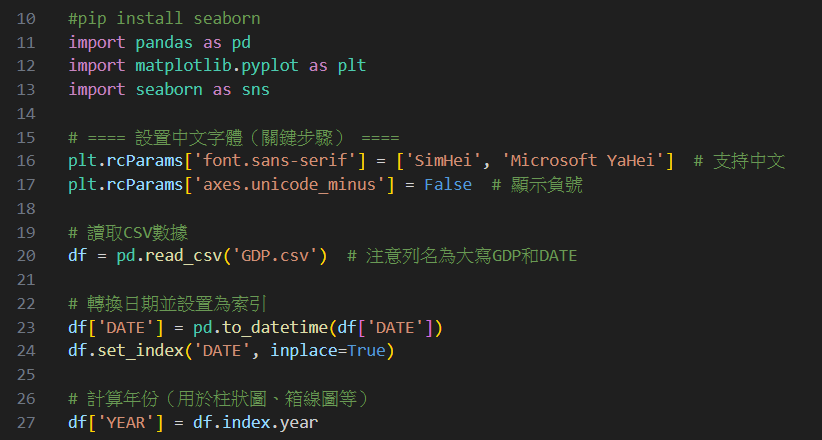Click the read_csv function call

[183, 255]
